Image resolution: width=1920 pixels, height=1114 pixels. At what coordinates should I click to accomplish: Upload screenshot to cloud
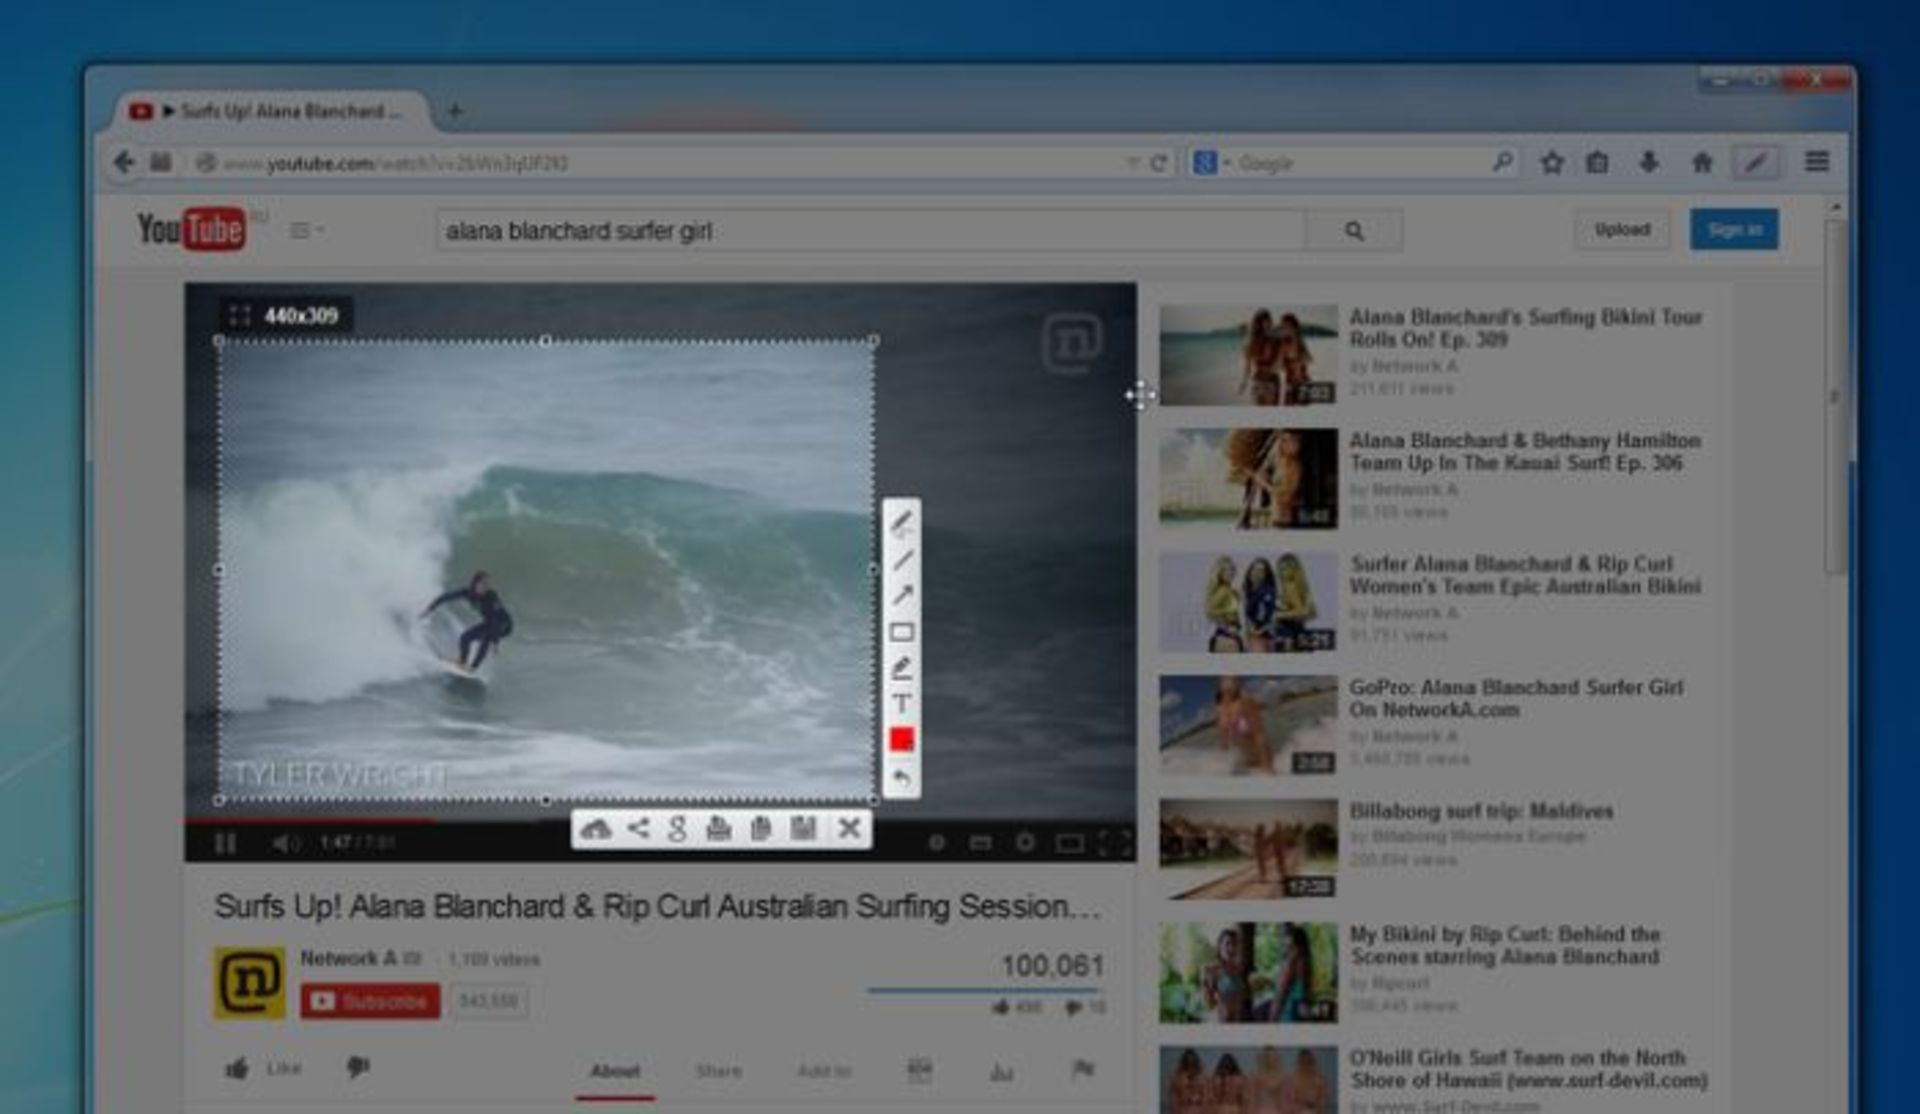point(596,829)
